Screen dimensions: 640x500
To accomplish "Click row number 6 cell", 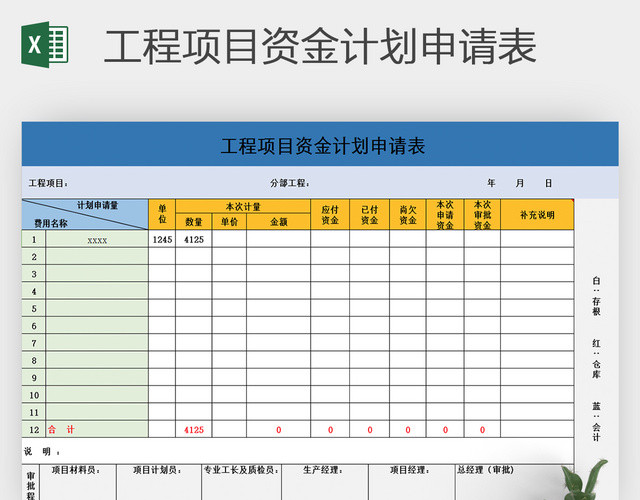I will pos(34,326).
